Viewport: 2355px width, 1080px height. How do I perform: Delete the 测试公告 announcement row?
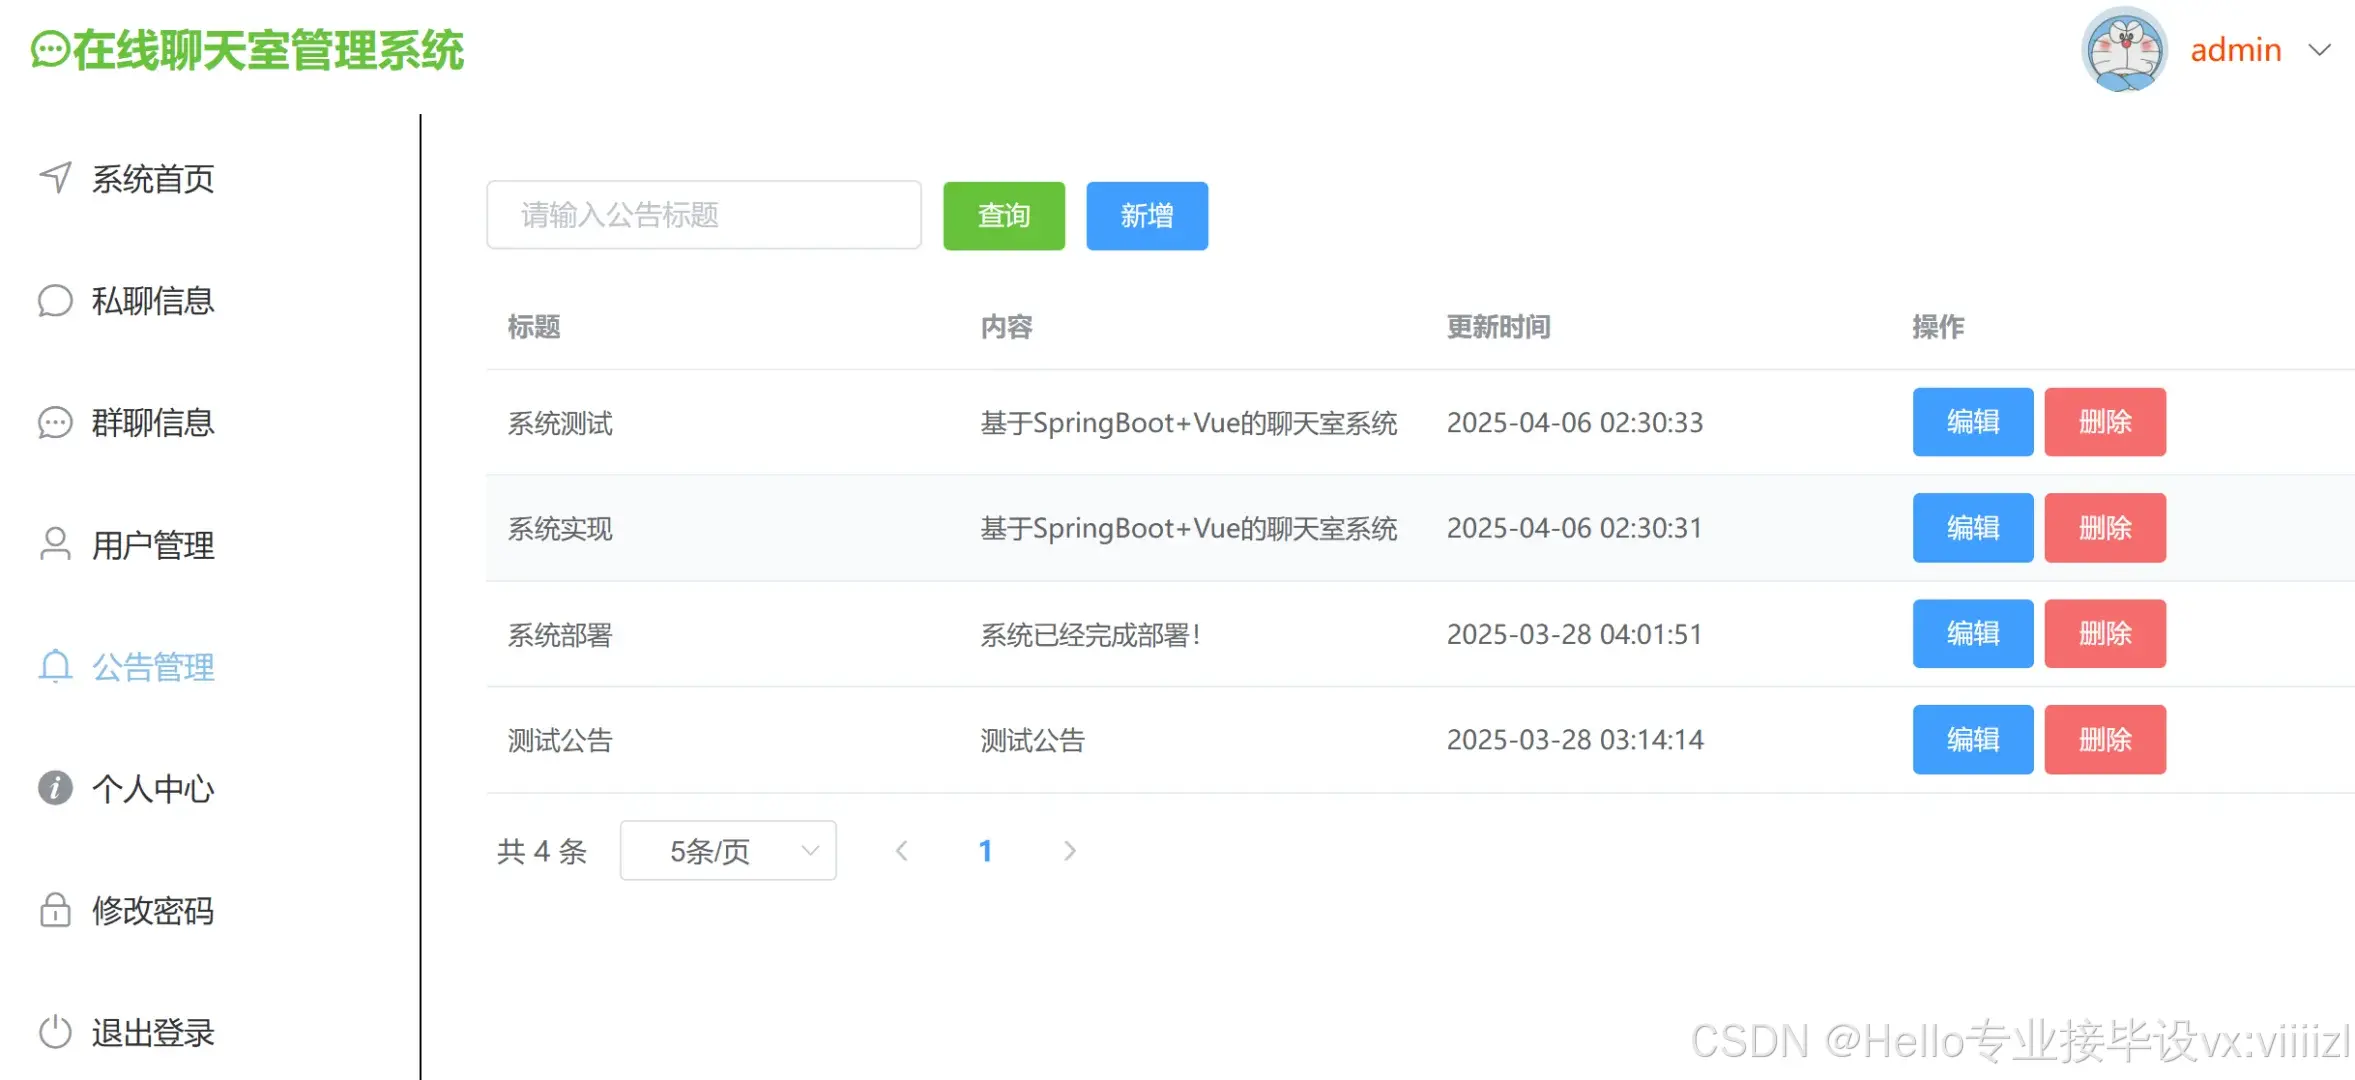tap(2104, 740)
